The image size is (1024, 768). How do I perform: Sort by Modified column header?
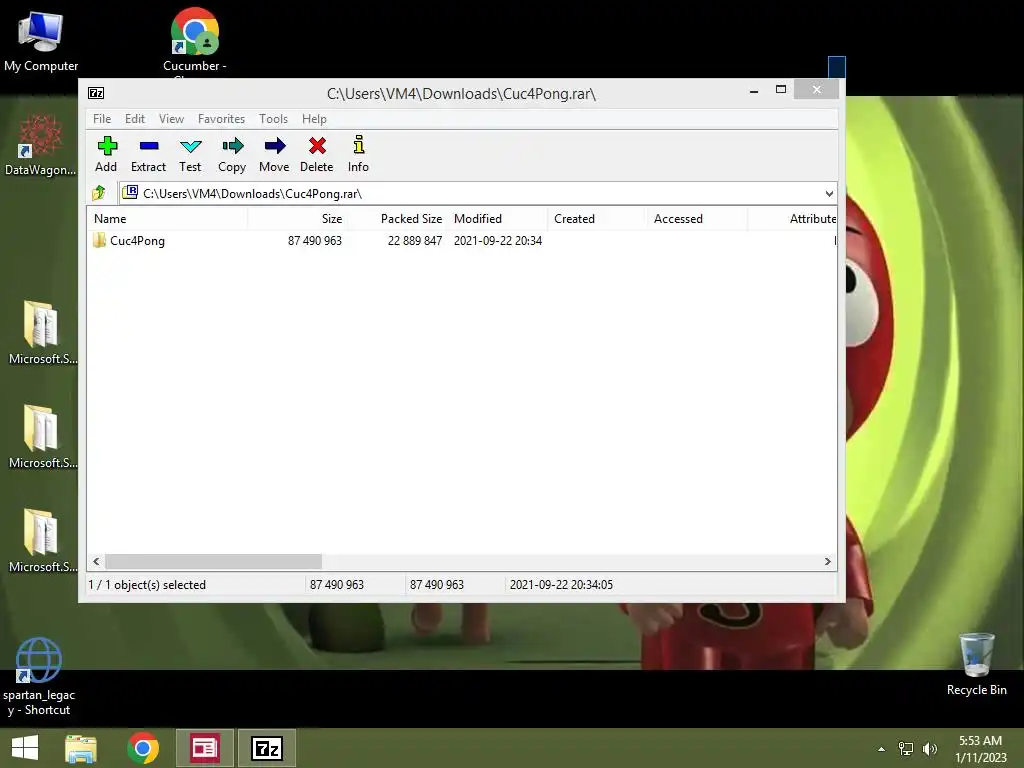coord(498,219)
